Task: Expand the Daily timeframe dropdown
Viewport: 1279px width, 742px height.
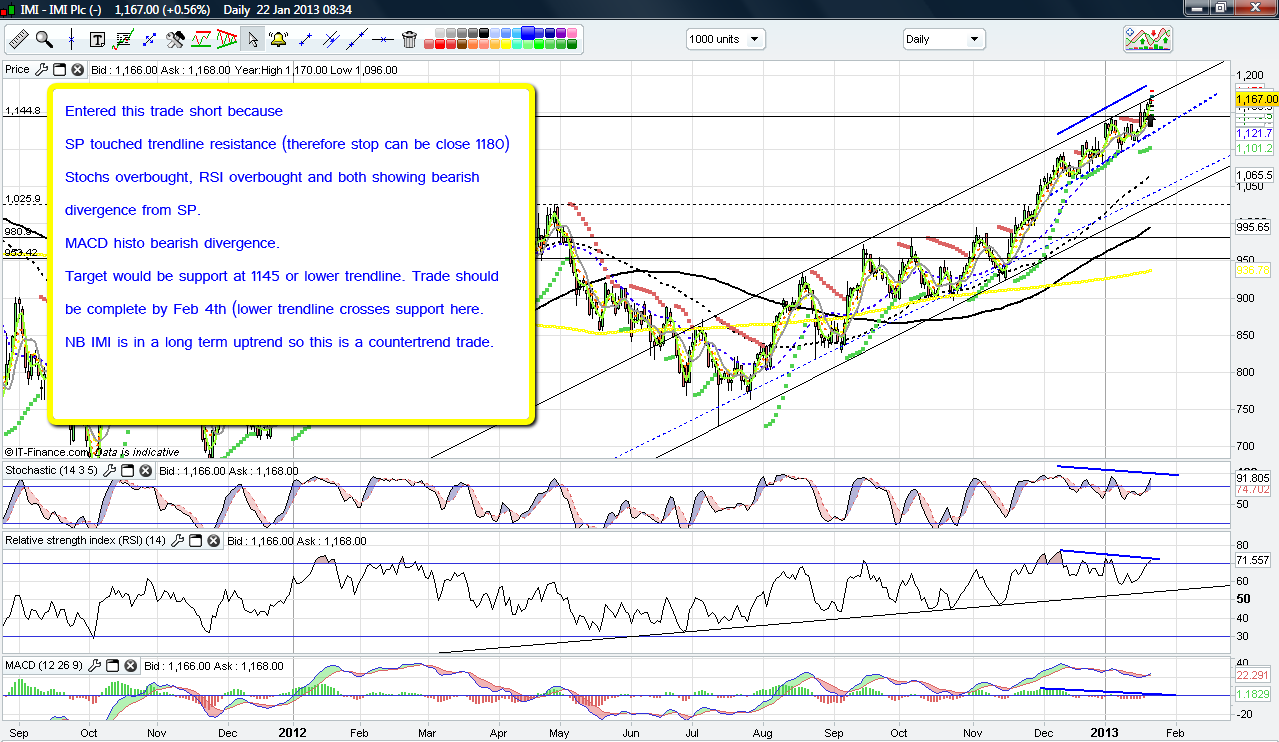Action: [943, 39]
